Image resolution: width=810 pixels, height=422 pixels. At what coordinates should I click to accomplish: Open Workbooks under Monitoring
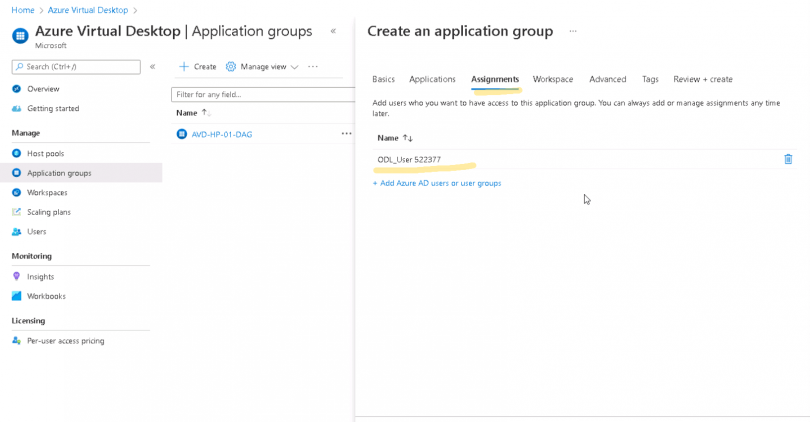[x=46, y=296]
